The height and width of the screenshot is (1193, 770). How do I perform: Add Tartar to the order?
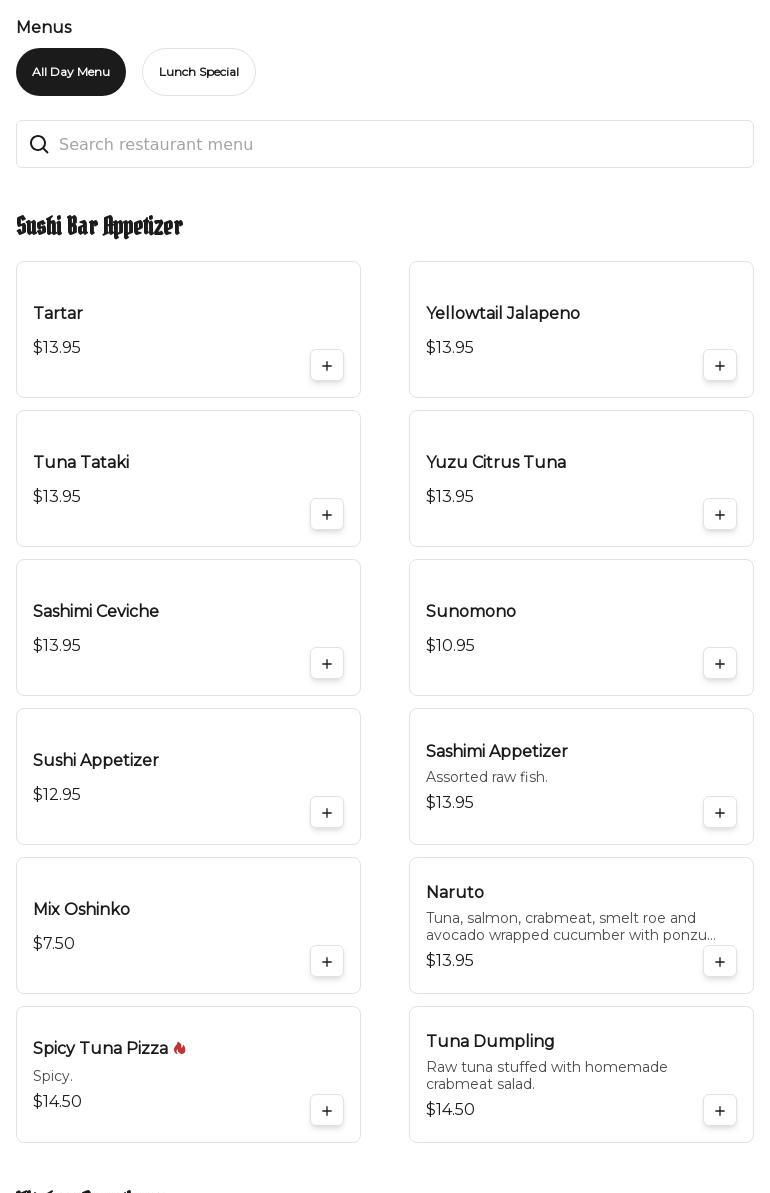pos(327,366)
